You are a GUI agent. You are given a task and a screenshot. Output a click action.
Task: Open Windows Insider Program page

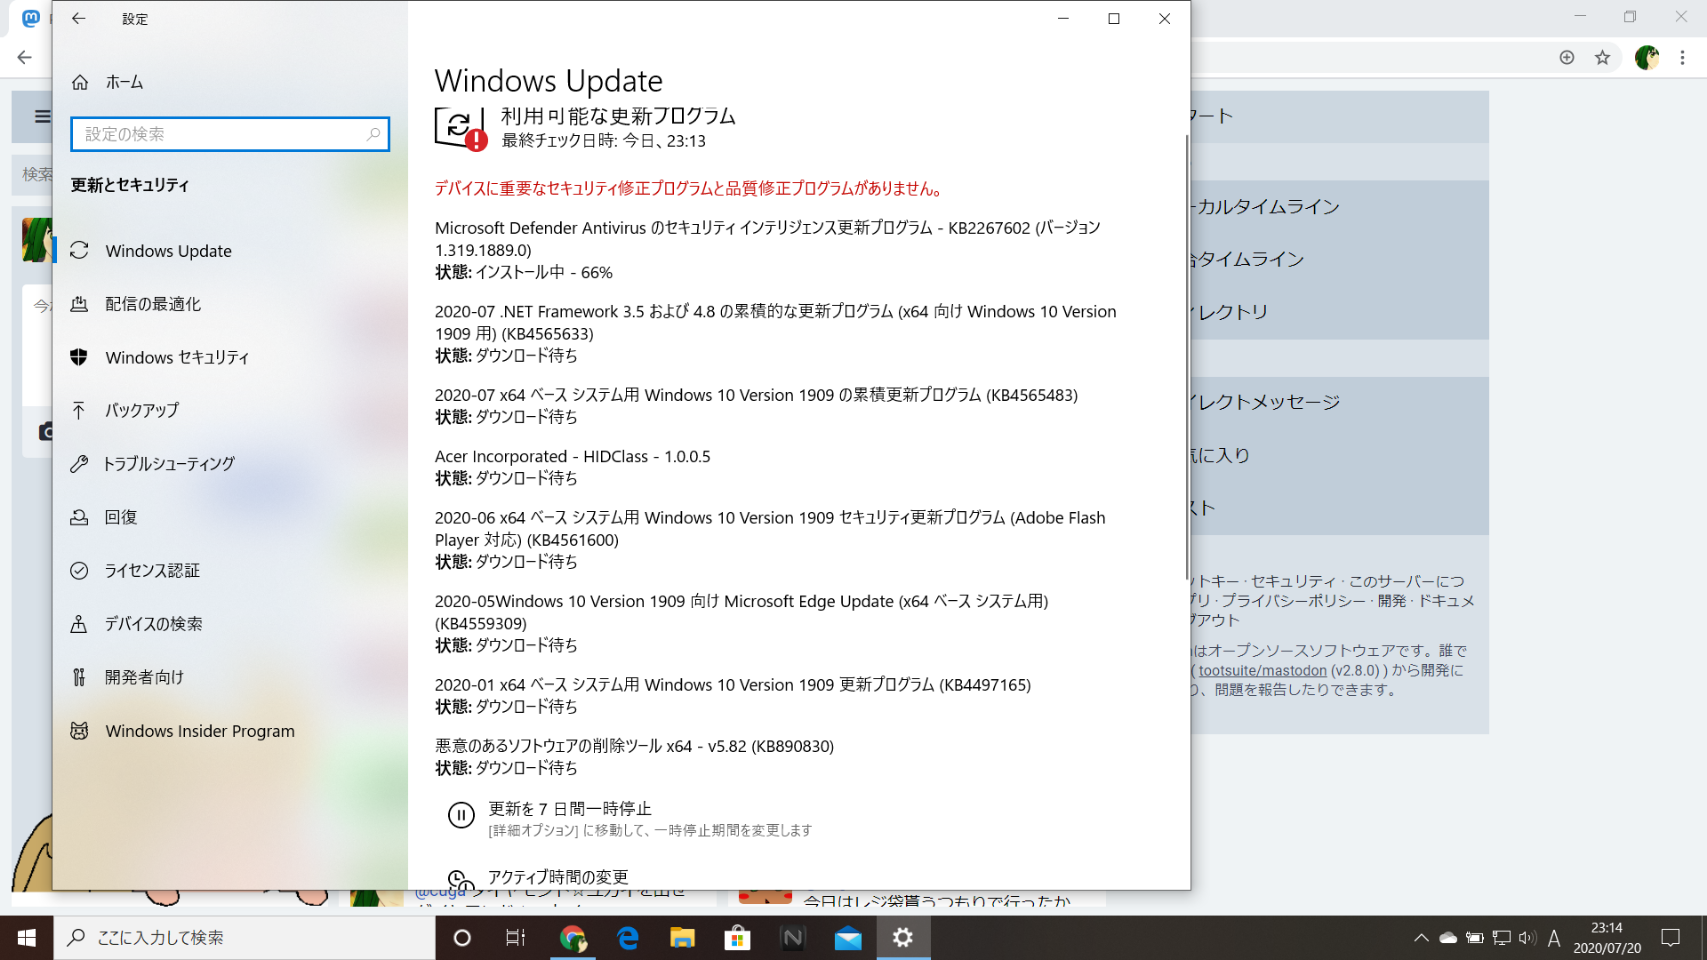point(230,731)
